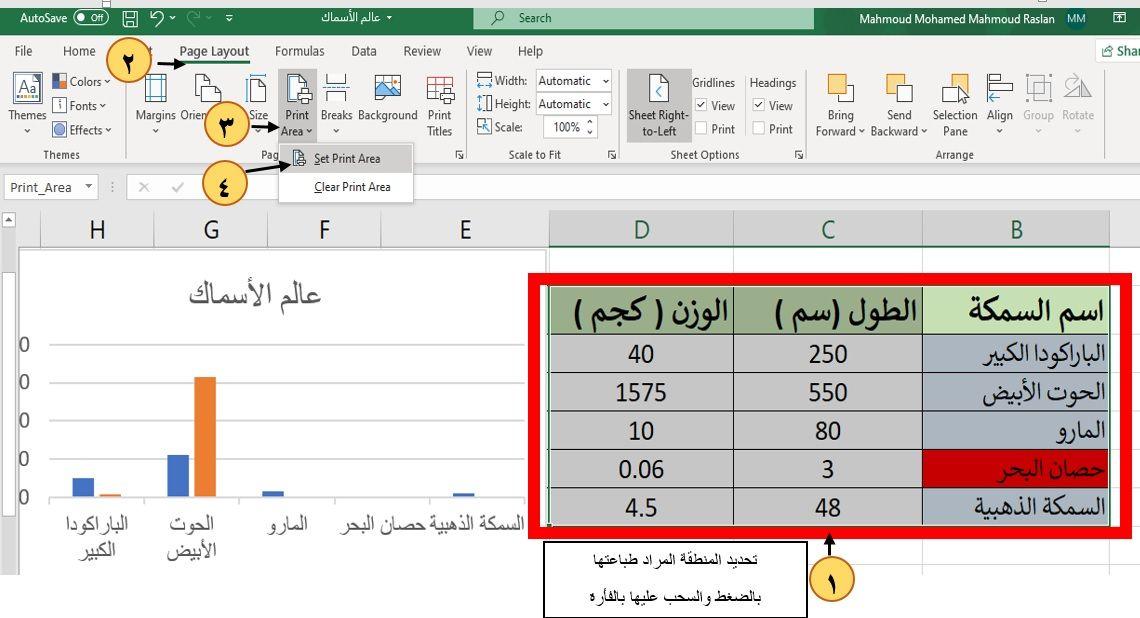The width and height of the screenshot is (1140, 618).
Task: Uncheck the Gridlines View checkbox
Action: (x=701, y=106)
